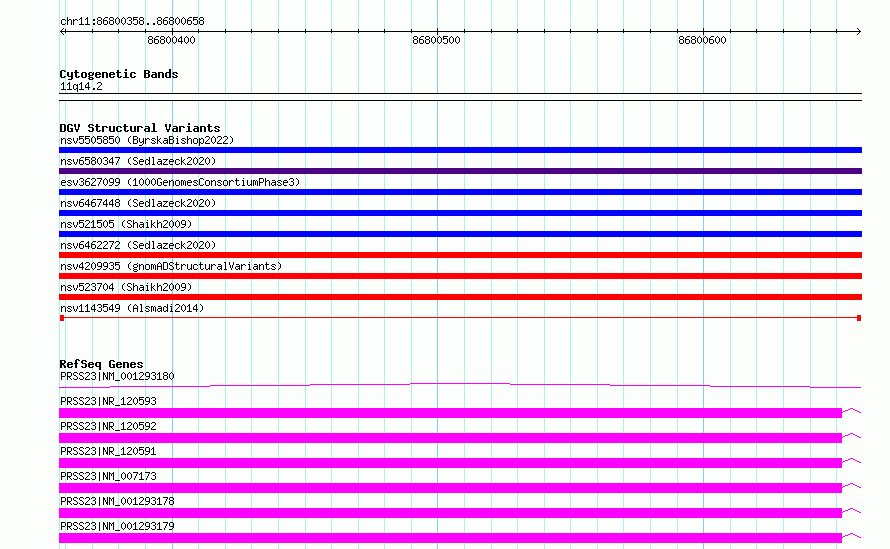Select the magenta exon bar of PRSS23|NR_120591

point(450,463)
